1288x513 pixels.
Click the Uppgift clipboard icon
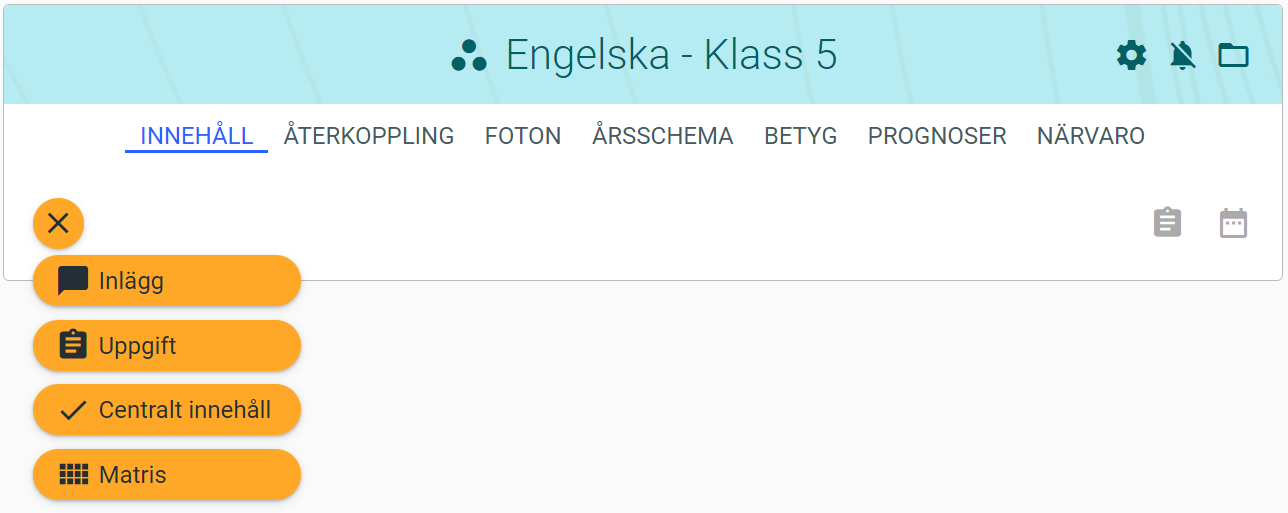coord(73,346)
